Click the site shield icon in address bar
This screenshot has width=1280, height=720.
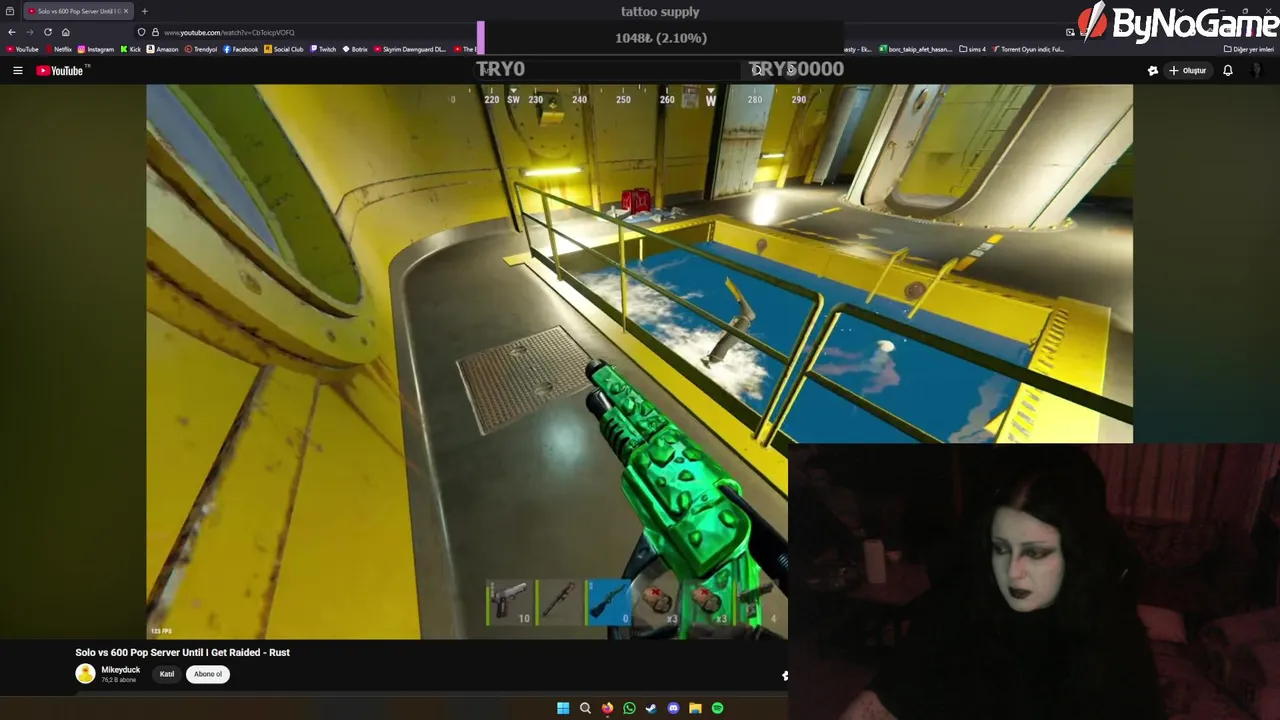click(141, 32)
